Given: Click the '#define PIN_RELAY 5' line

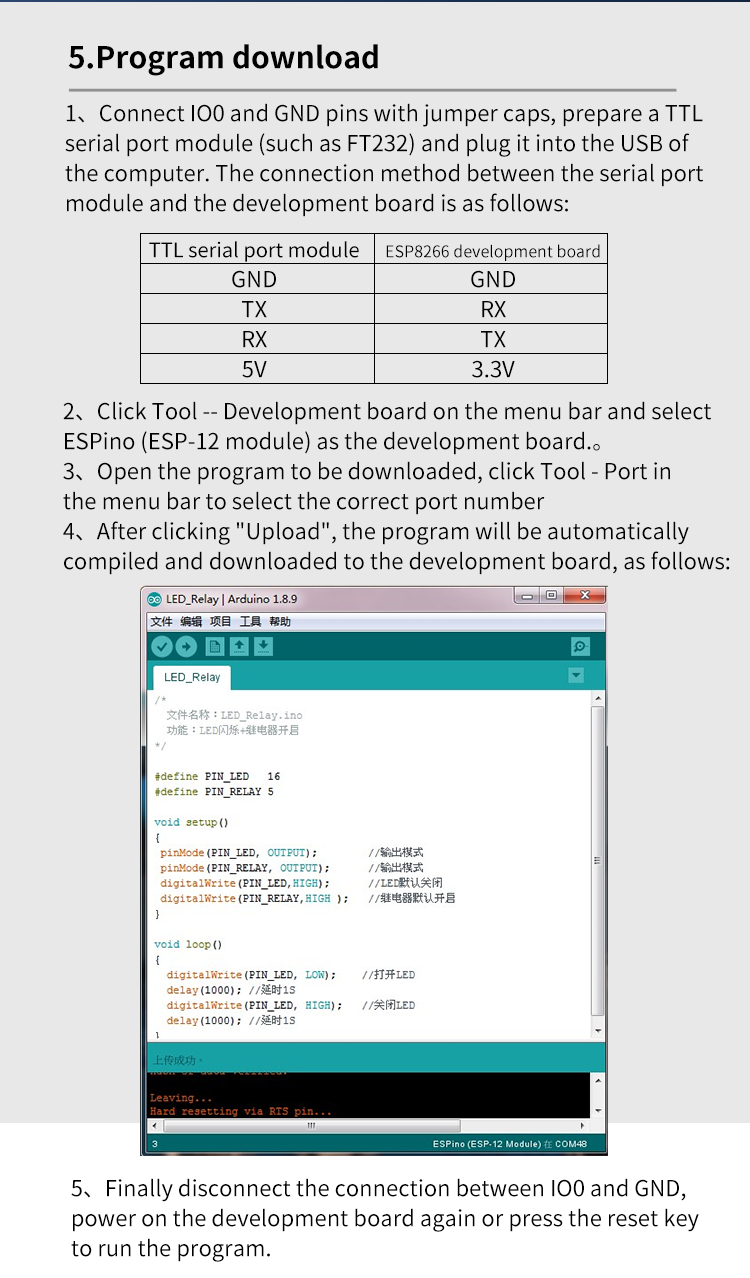Looking at the screenshot, I should click(x=214, y=792).
